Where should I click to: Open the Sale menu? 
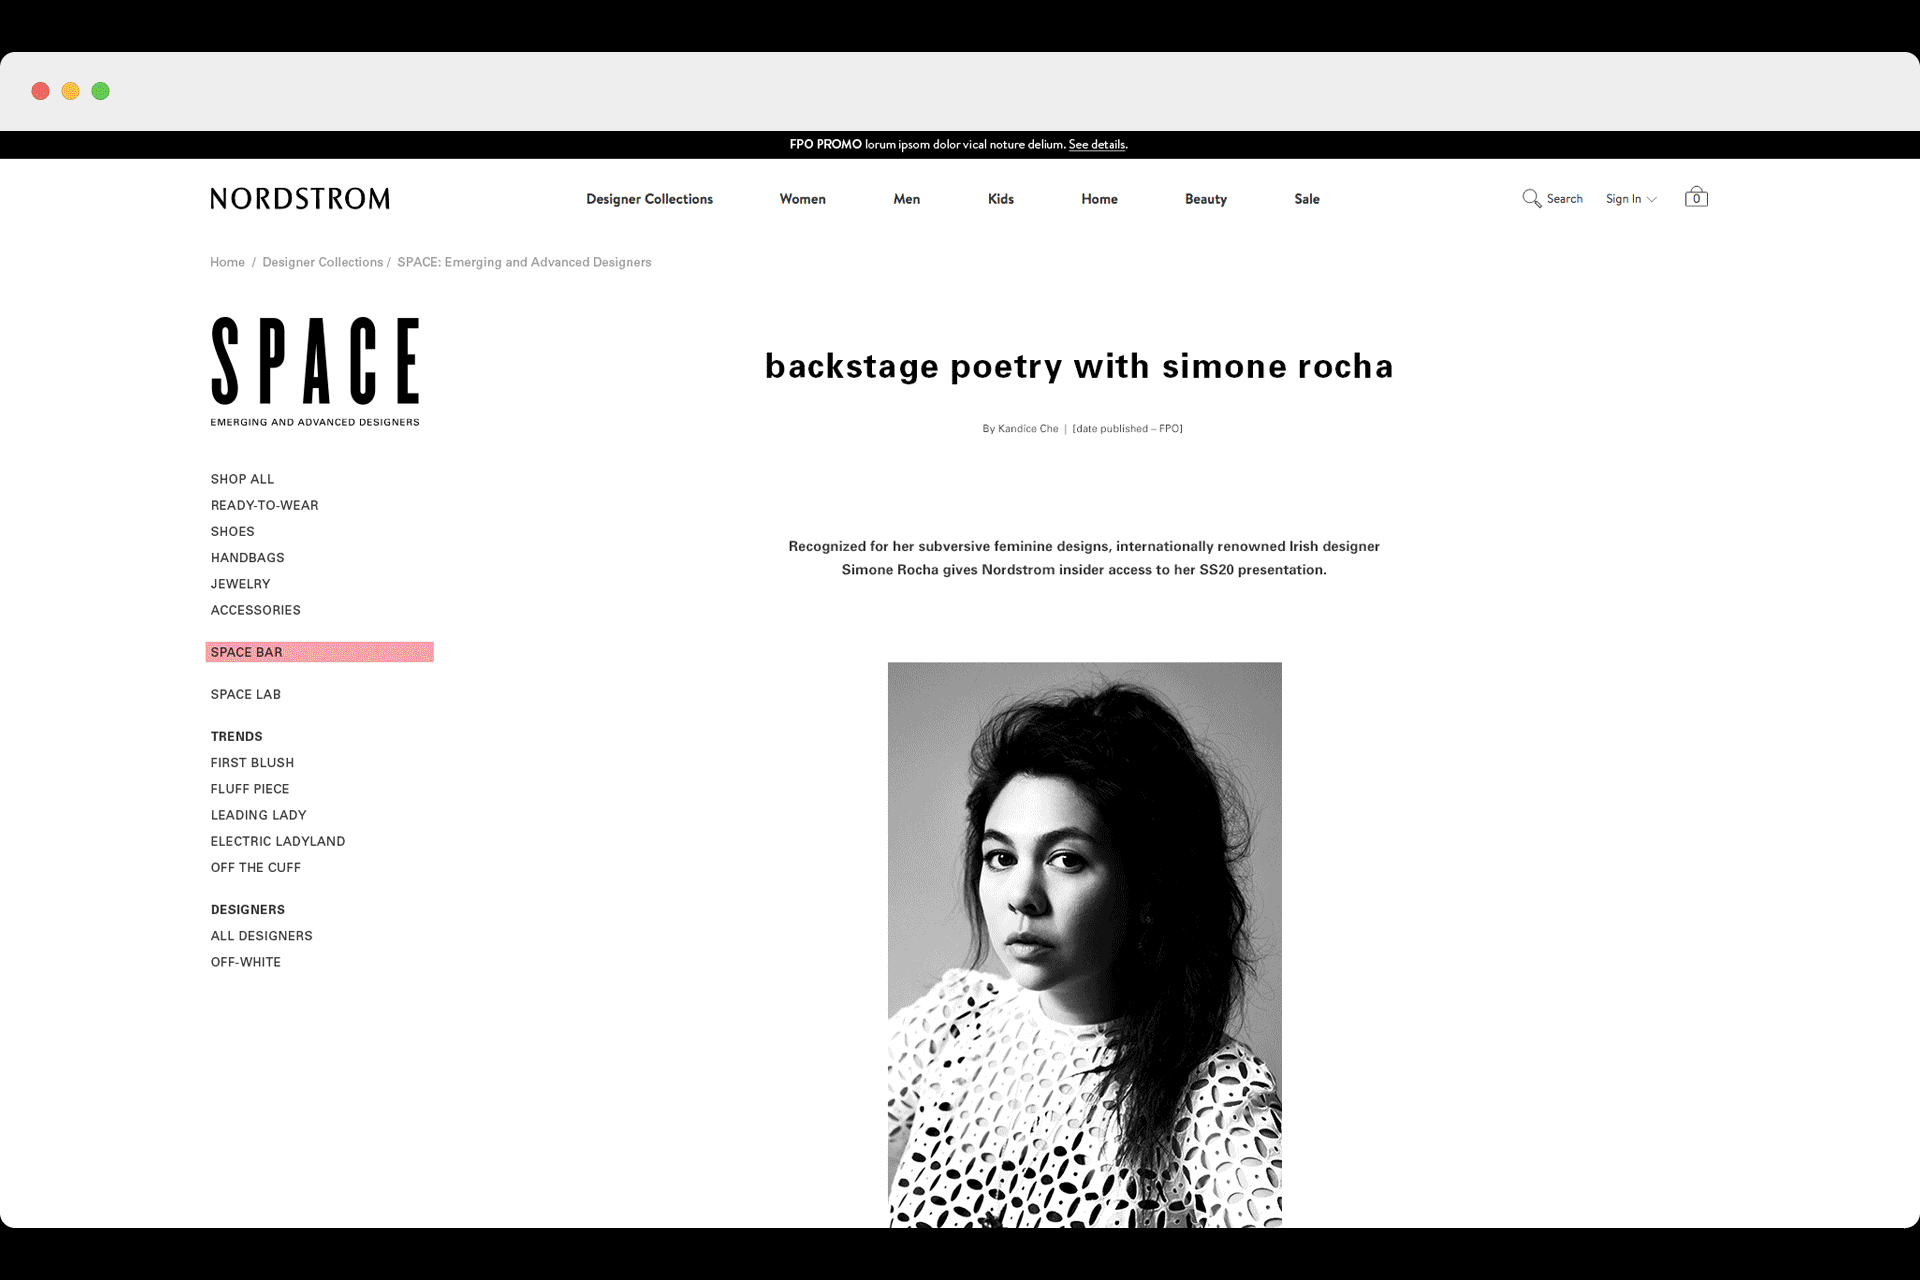pyautogui.click(x=1306, y=199)
